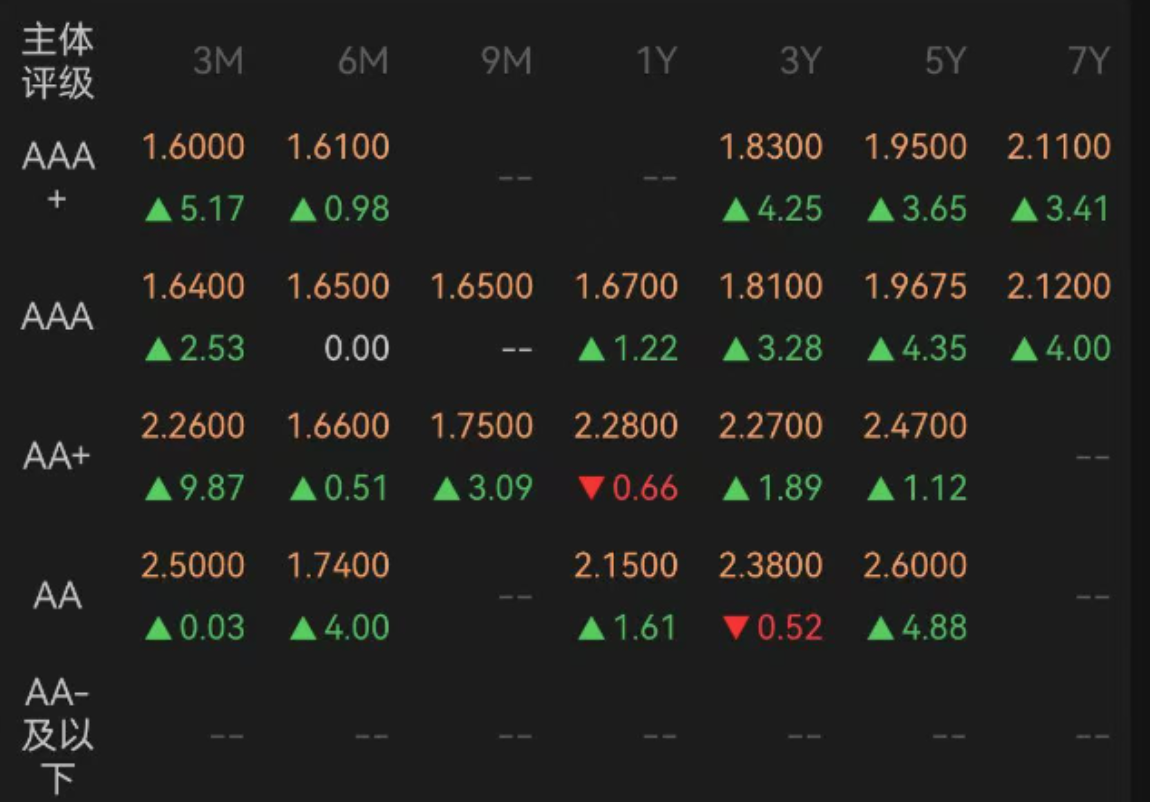
Task: Click the 3M tenor column header
Action: pyautogui.click(x=218, y=60)
